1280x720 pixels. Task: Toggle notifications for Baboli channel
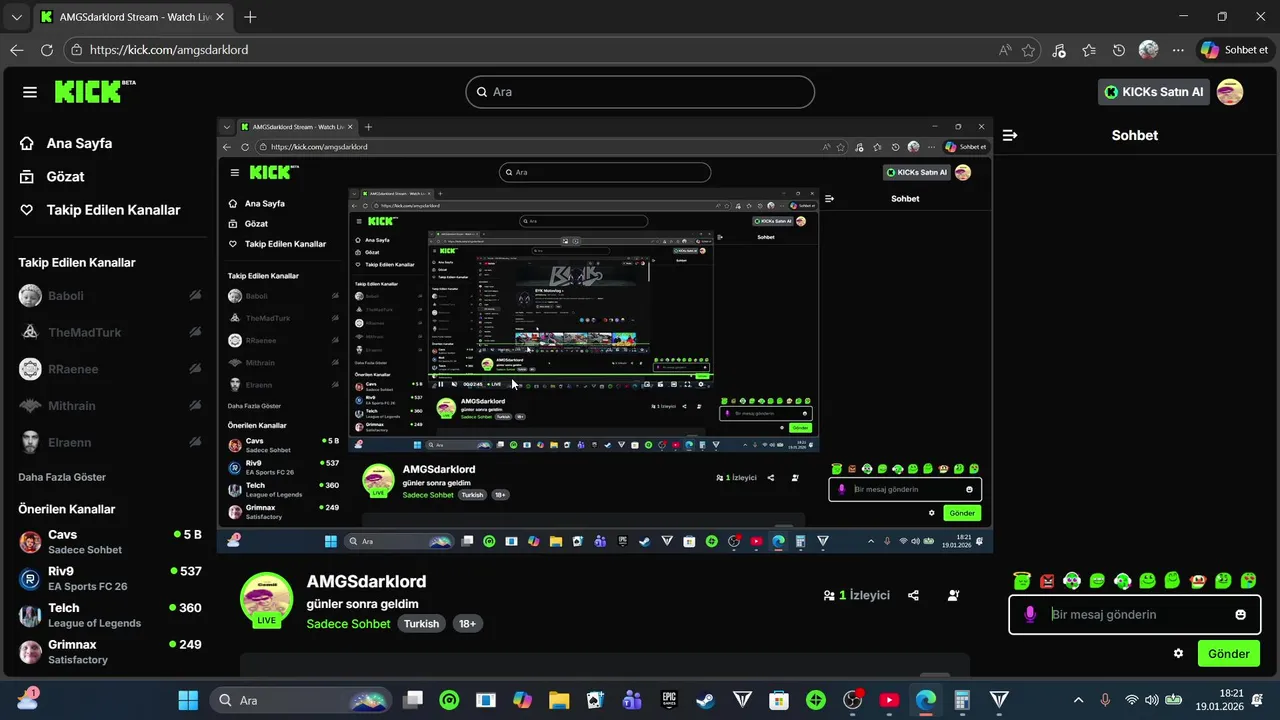(195, 296)
